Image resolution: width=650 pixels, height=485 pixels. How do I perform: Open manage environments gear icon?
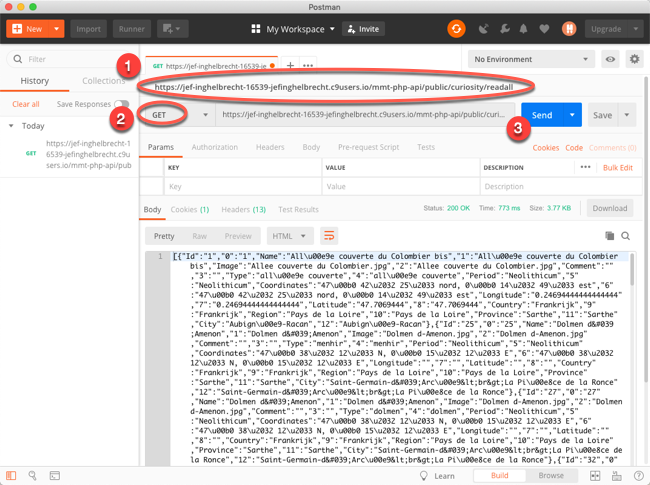pos(634,59)
